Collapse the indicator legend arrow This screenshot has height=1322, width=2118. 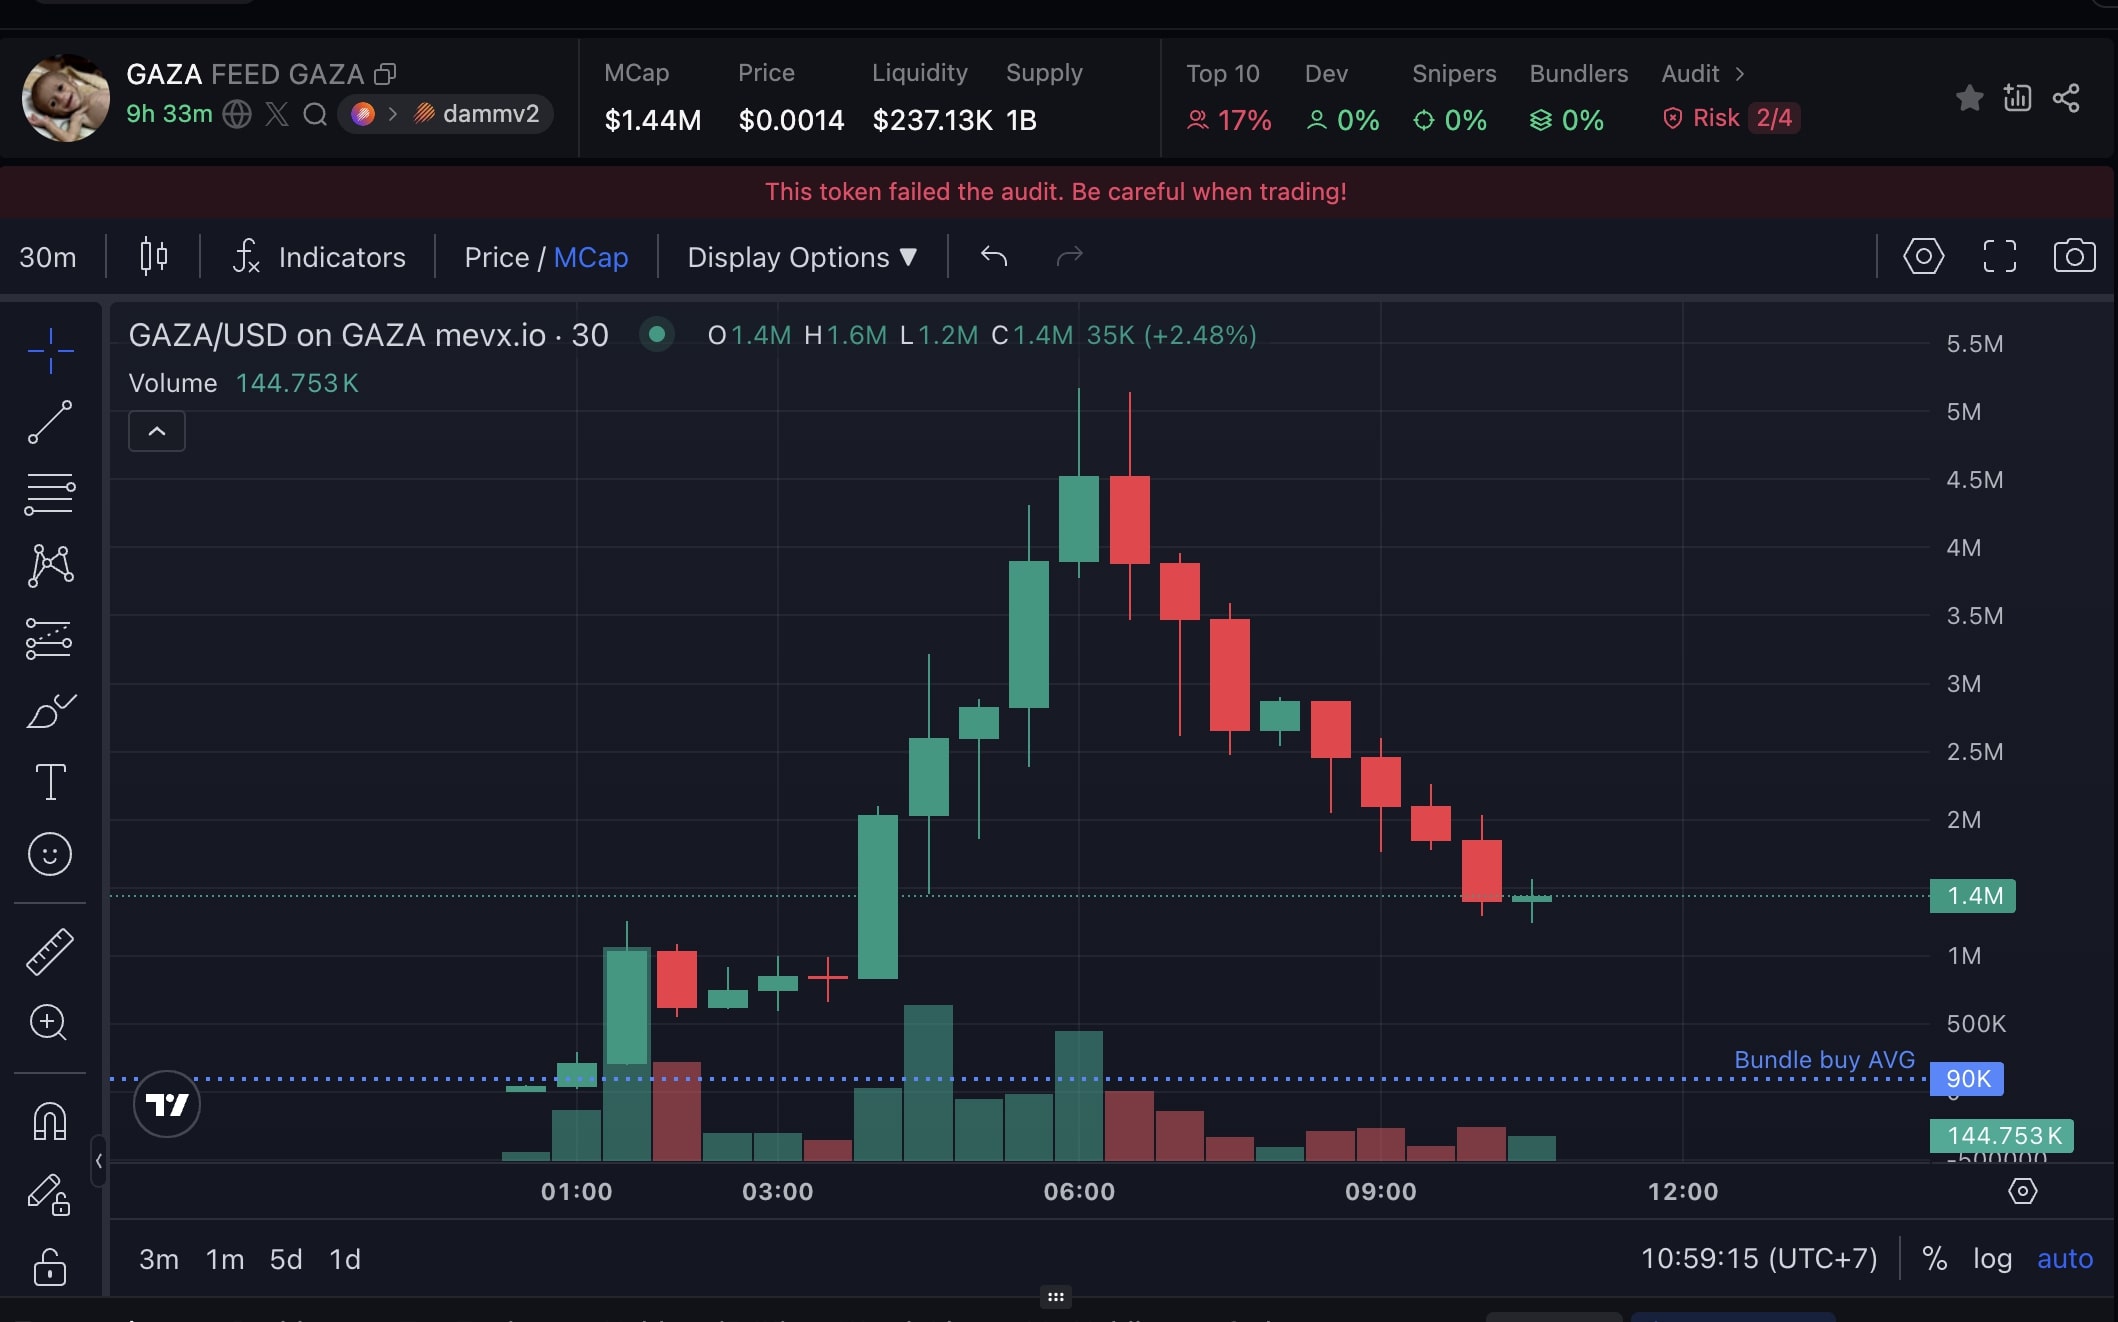click(x=157, y=431)
